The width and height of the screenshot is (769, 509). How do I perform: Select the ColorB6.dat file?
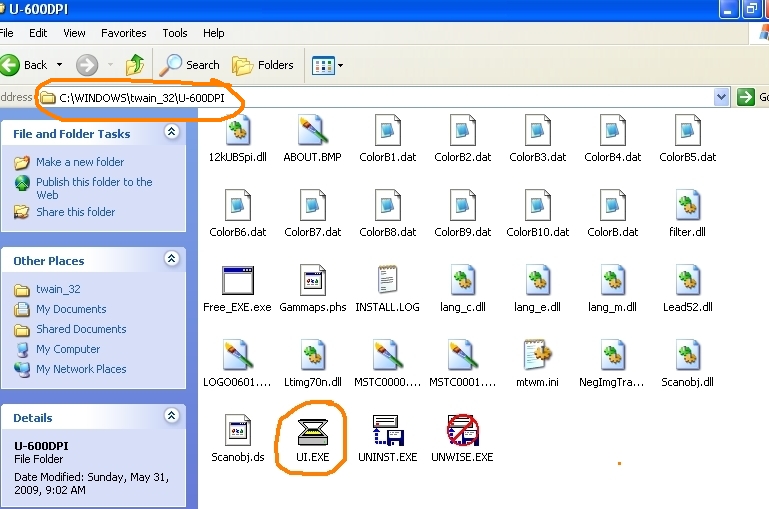coord(238,213)
